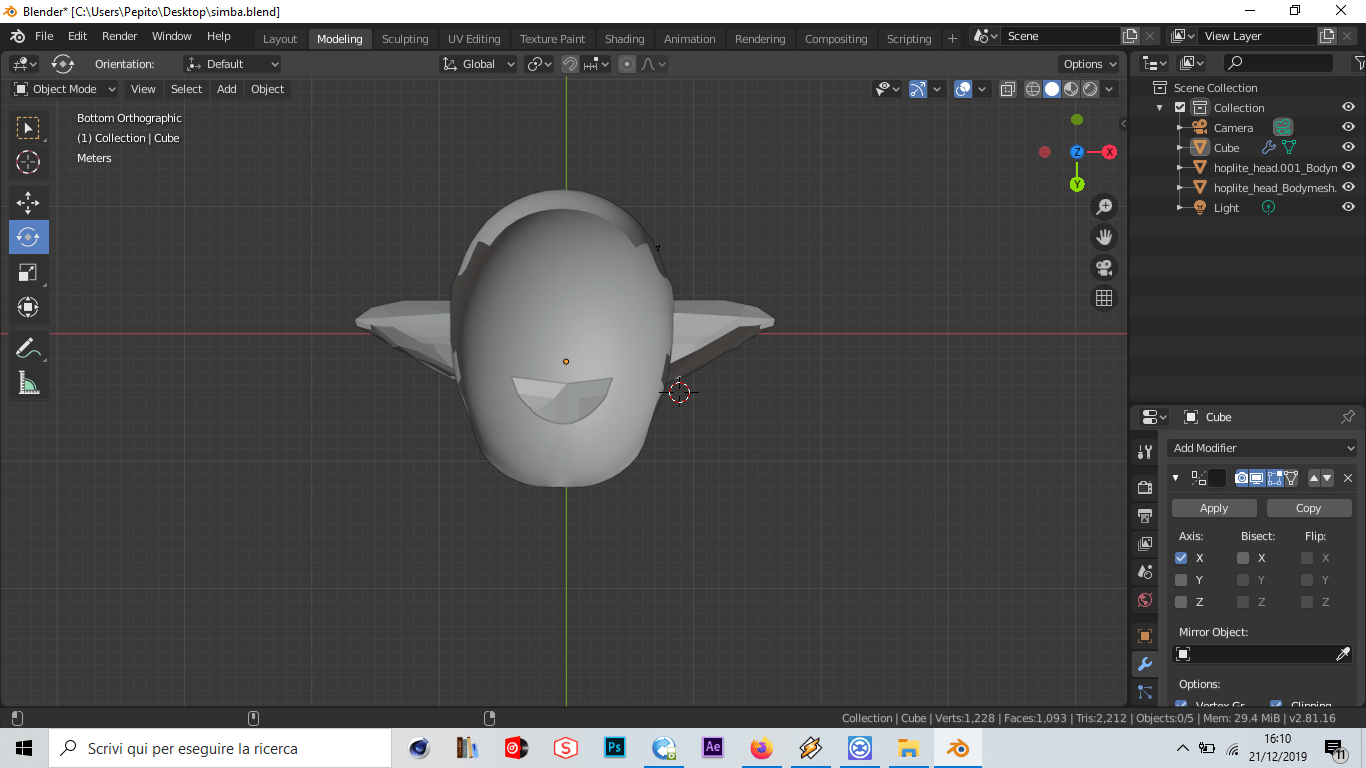Open the Options dropdown in header

pyautogui.click(x=1090, y=64)
